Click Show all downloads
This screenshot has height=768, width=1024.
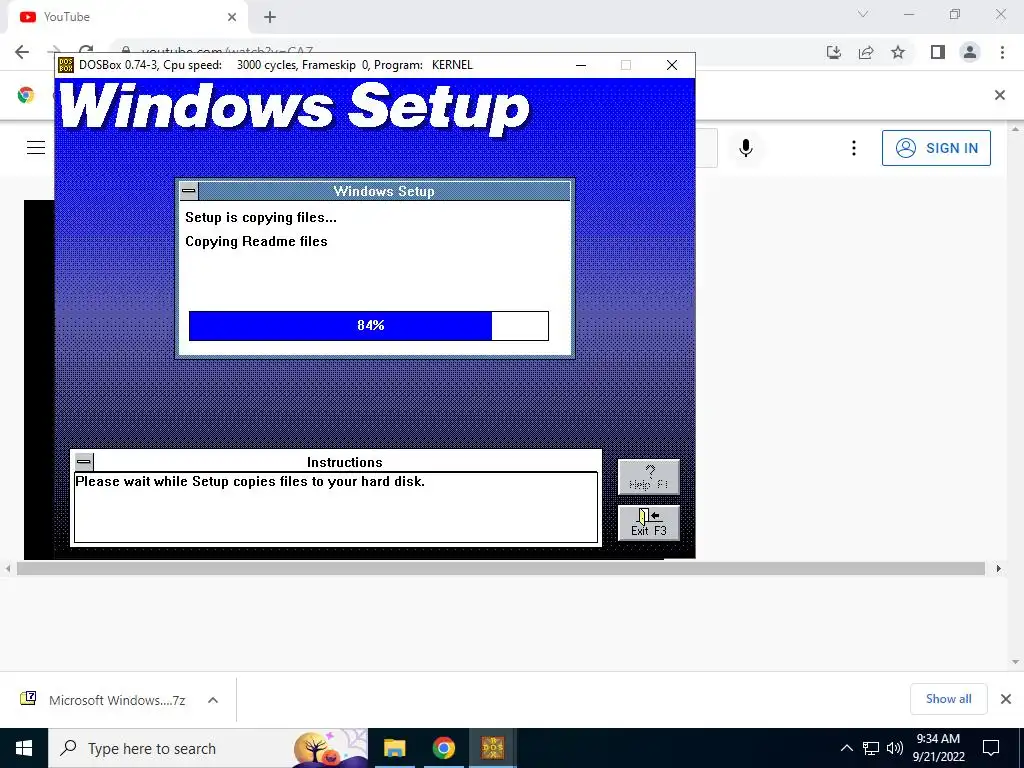(948, 699)
